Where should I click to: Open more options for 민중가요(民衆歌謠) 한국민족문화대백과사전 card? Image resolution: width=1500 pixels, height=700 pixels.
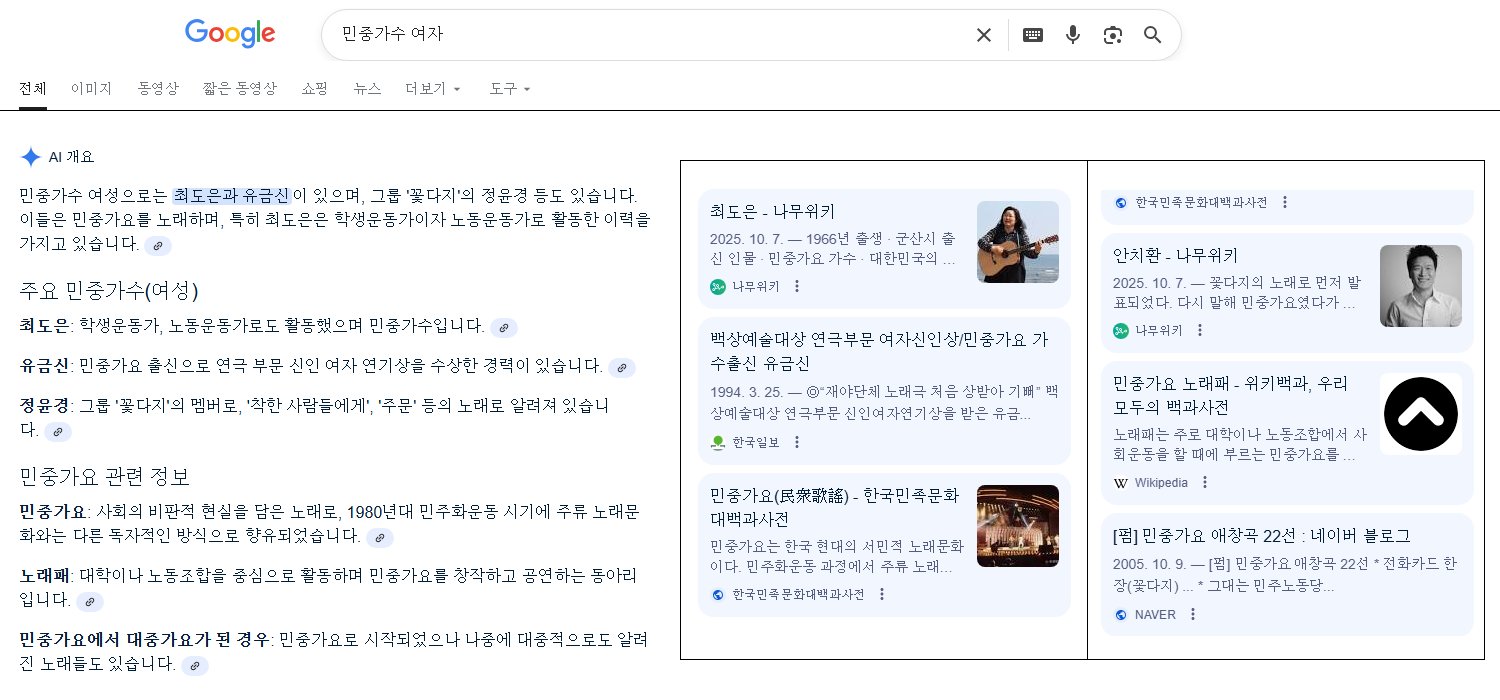click(882, 594)
